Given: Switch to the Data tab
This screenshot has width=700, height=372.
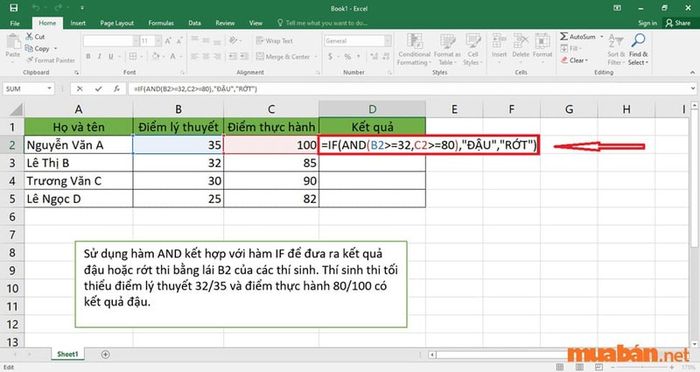Looking at the screenshot, I should tap(194, 23).
